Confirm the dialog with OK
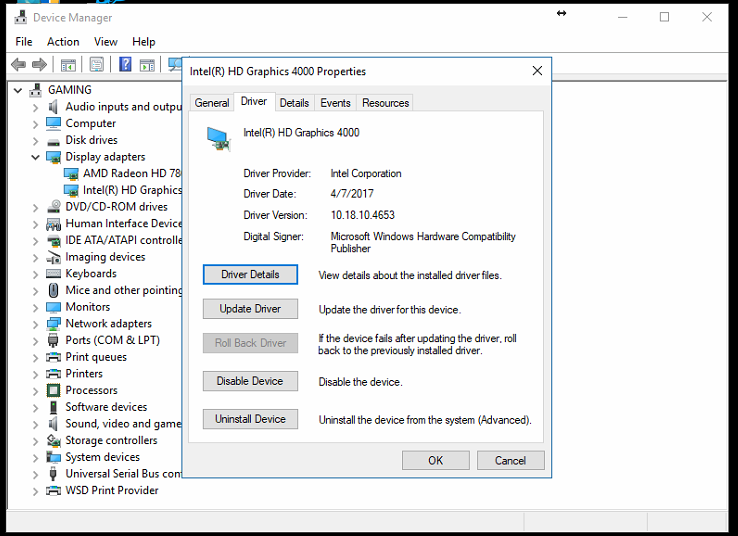The width and height of the screenshot is (738, 536). (x=436, y=460)
